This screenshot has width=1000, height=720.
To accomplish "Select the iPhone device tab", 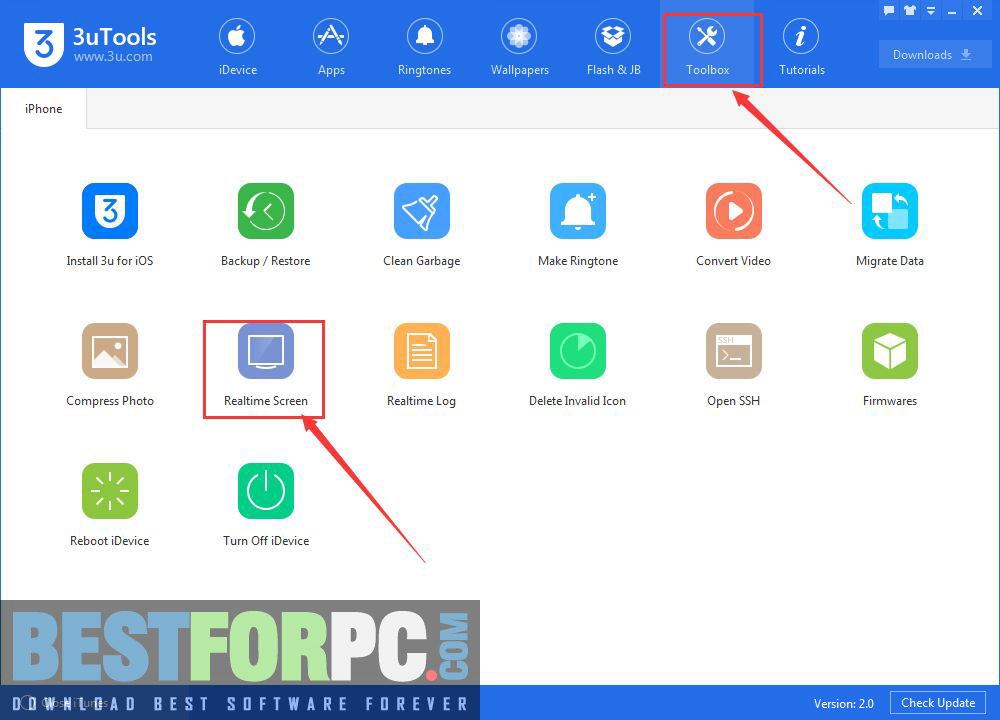I will tap(43, 108).
